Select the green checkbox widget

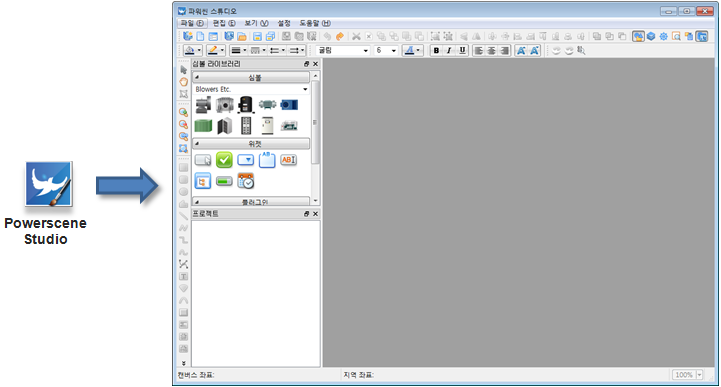click(224, 160)
